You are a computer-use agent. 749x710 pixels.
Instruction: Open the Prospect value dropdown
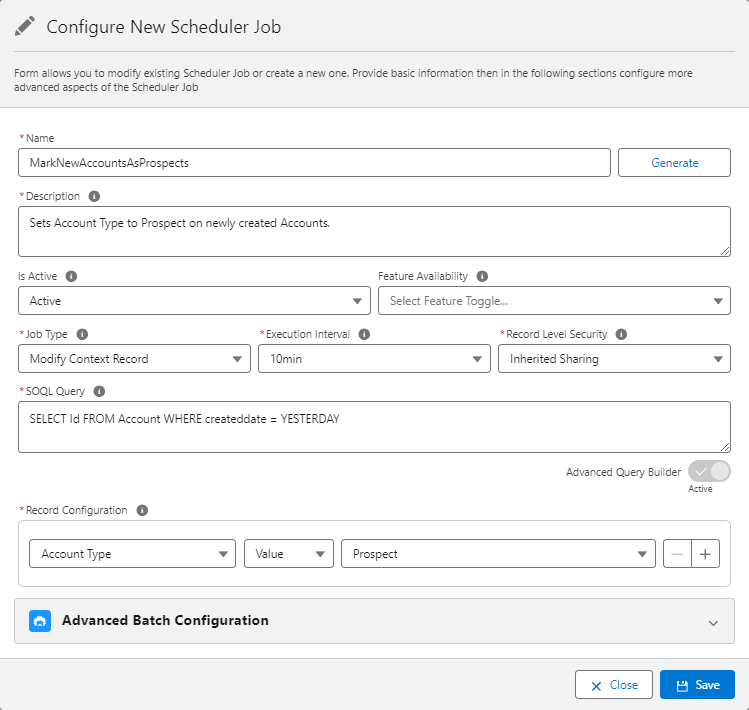(498, 554)
